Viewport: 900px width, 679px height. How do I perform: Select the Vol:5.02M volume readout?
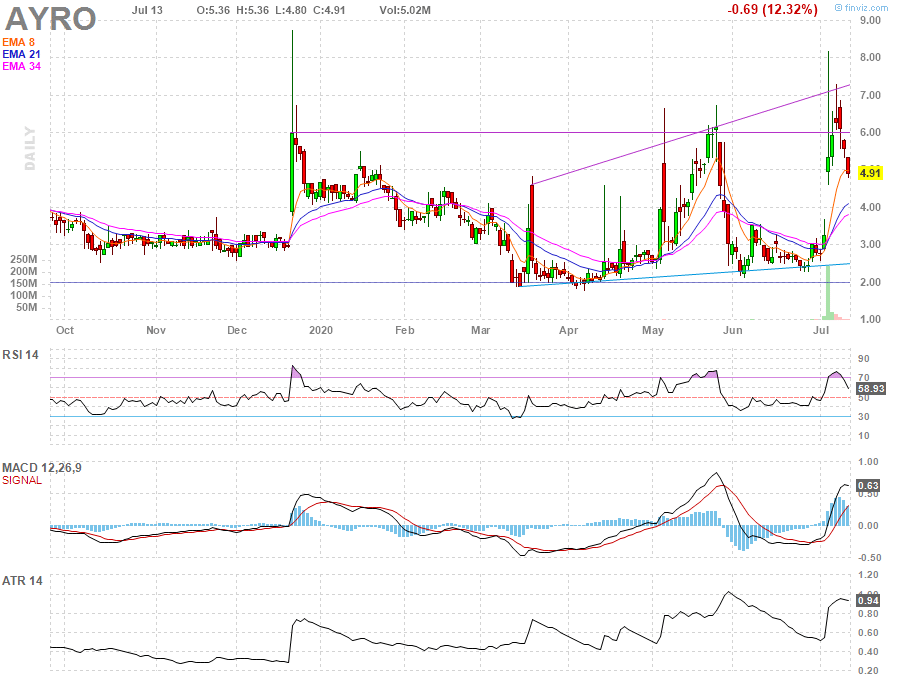[405, 10]
